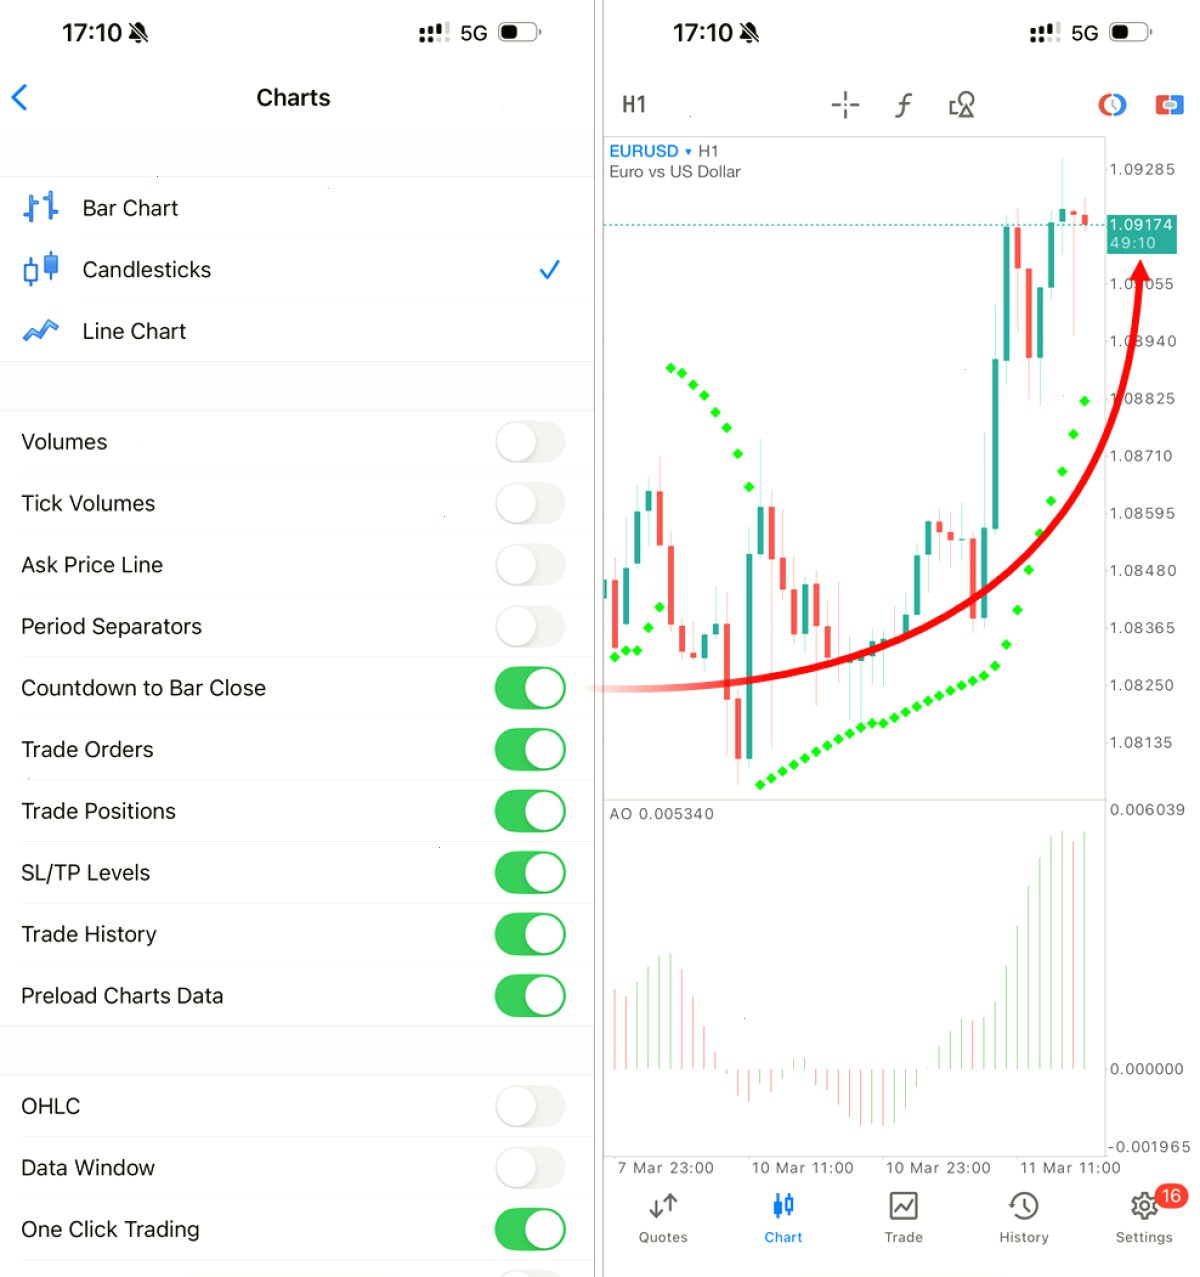The image size is (1200, 1277).
Task: Open the indicators function icon
Action: (x=903, y=104)
